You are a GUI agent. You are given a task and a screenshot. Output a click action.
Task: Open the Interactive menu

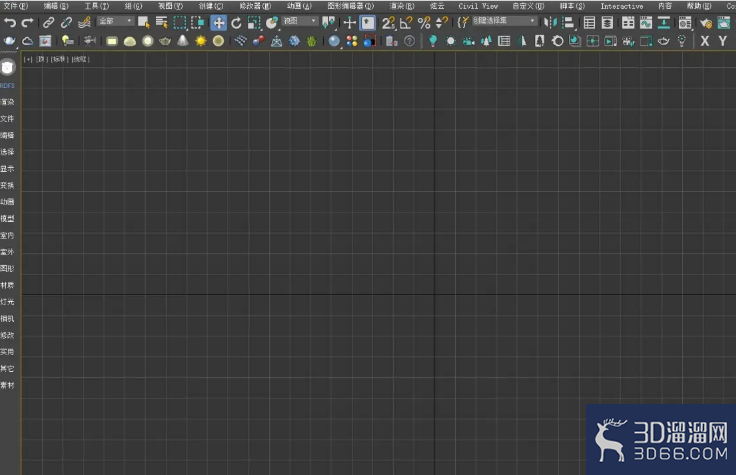pos(621,6)
